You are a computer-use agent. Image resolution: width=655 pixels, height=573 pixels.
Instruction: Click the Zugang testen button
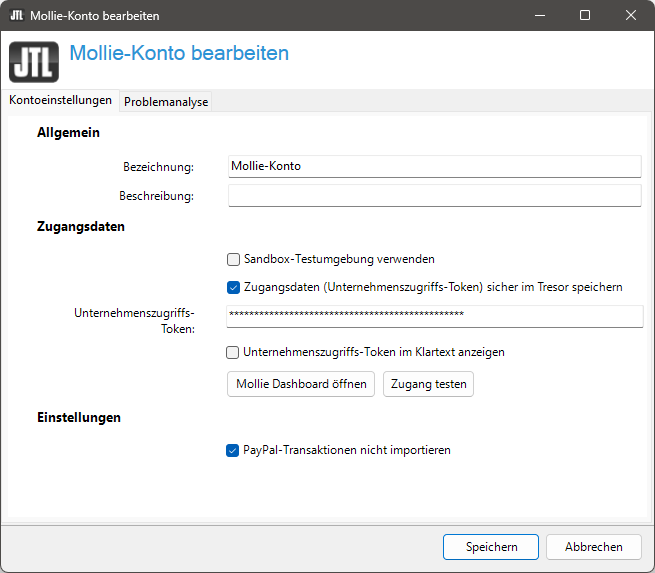428,384
